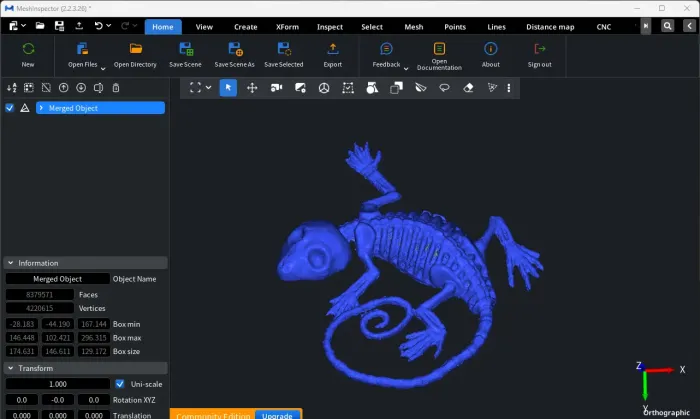Click the Save Scene As icon

[234, 49]
